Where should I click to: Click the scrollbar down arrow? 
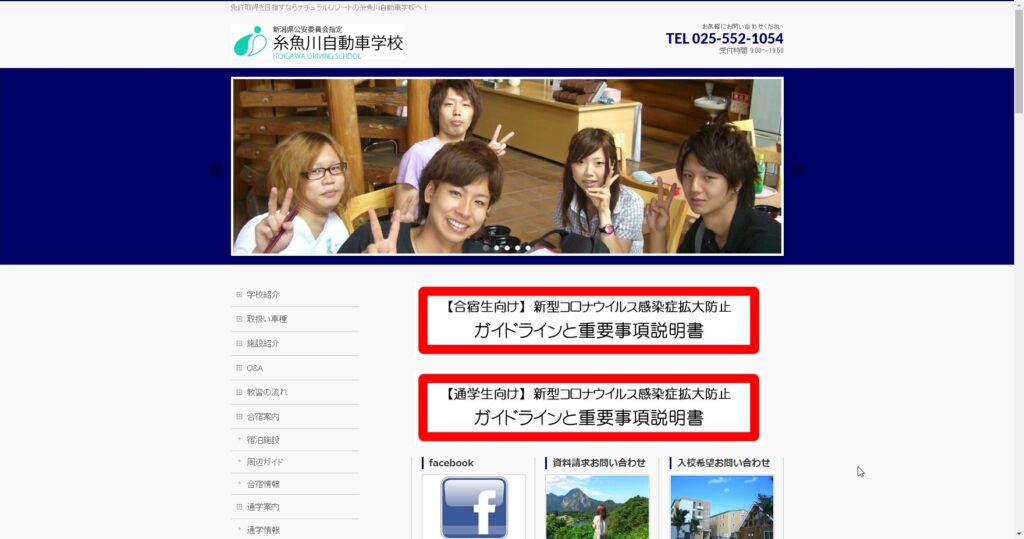coord(1018,534)
